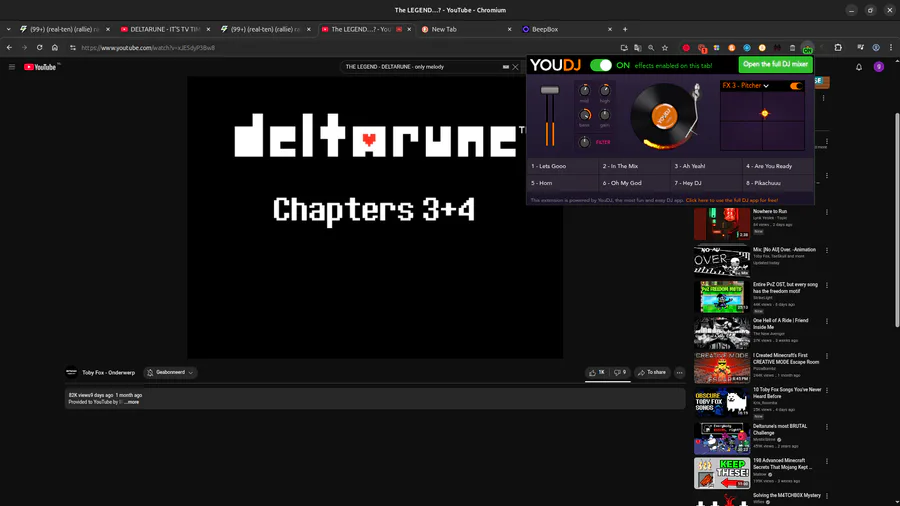
Task: Open the tab search dropdown arrow
Action: (8, 29)
